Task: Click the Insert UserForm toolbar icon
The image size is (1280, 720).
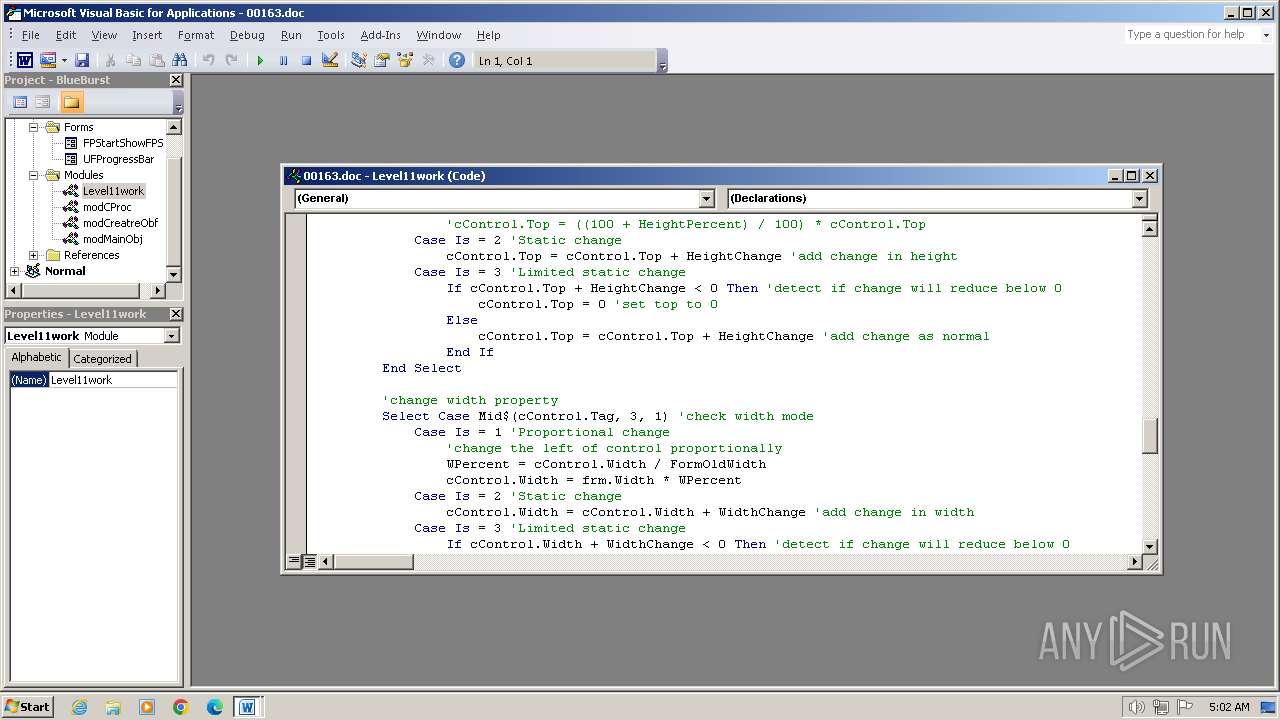Action: click(47, 61)
